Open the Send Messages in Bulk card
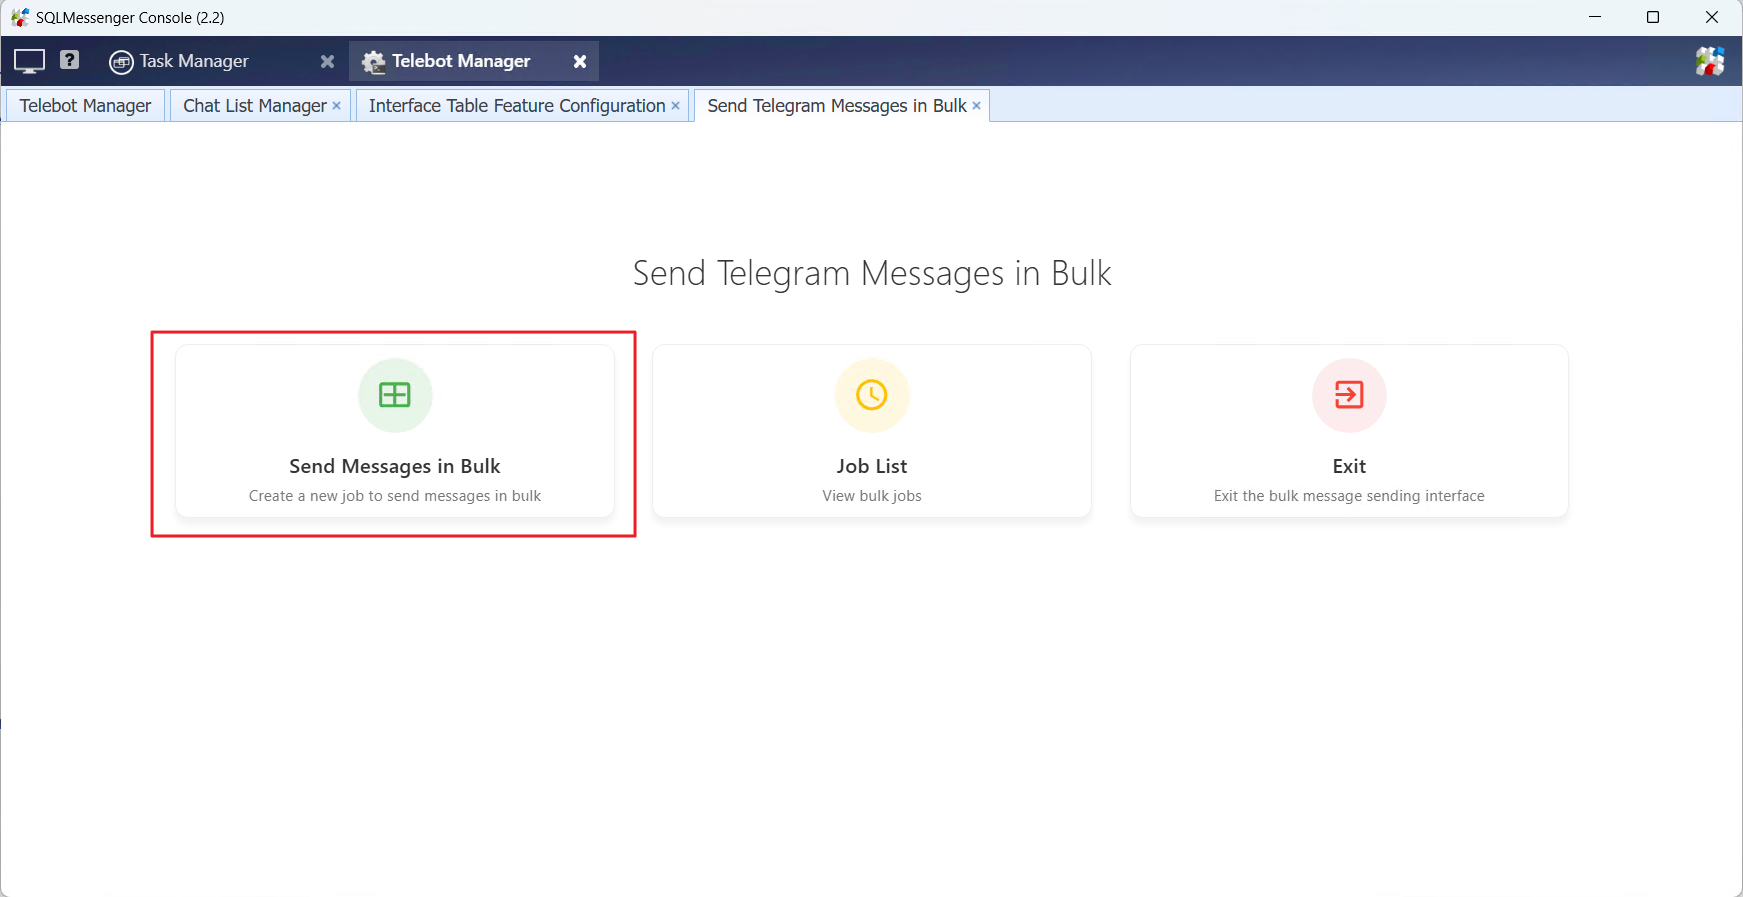Viewport: 1743px width, 897px height. 395,431
